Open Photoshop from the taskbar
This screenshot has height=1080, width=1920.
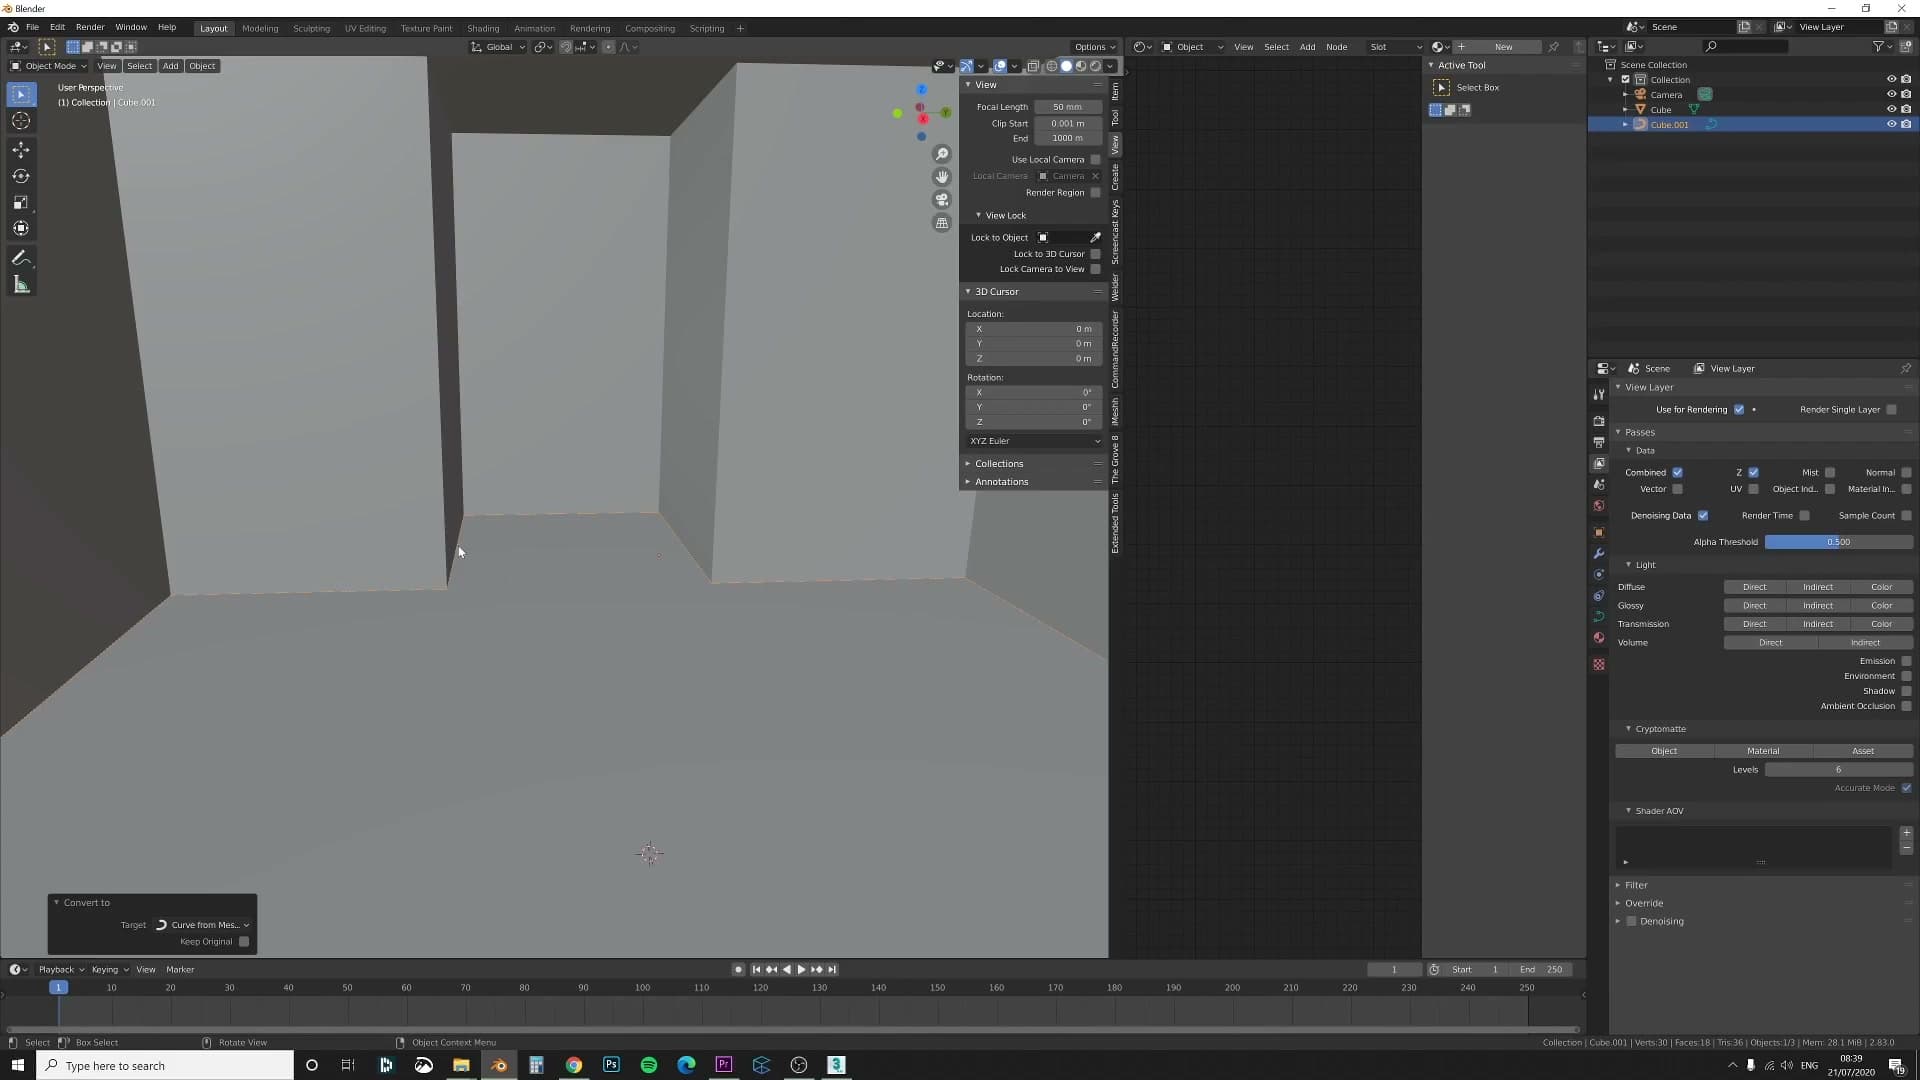pyautogui.click(x=611, y=1065)
